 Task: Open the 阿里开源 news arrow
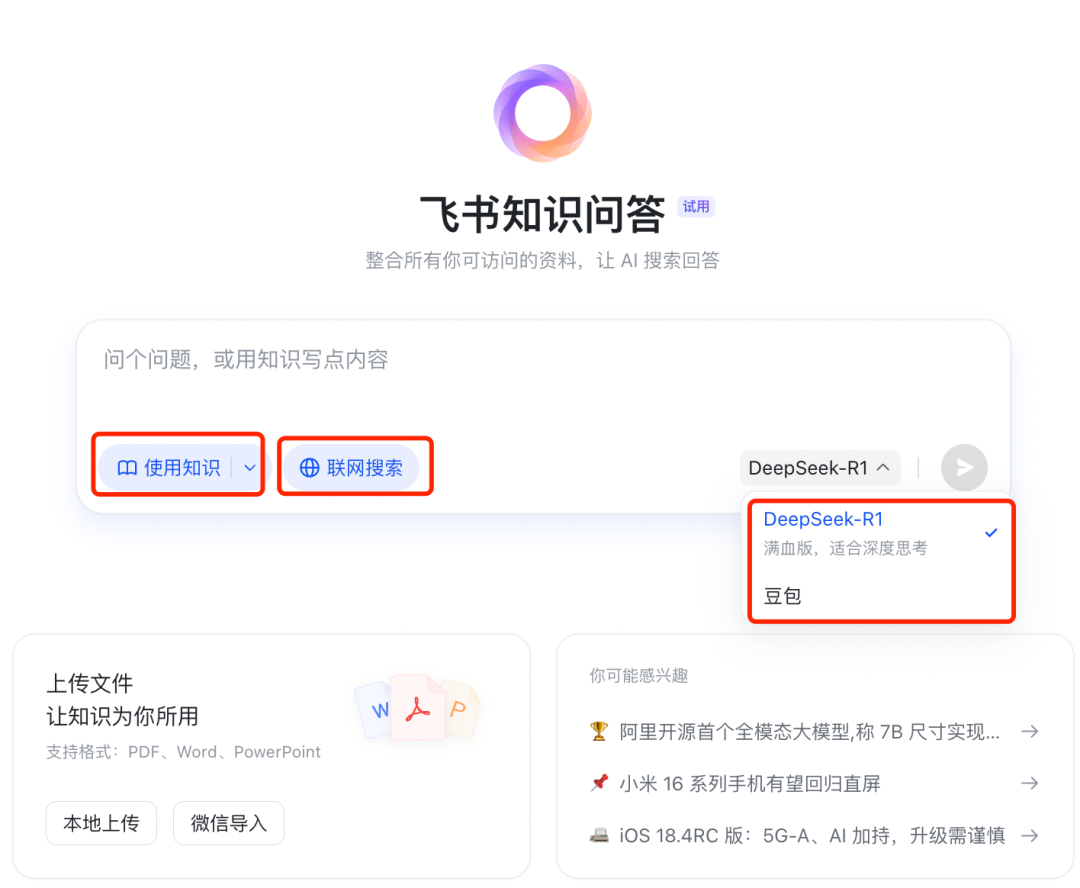tap(1030, 731)
